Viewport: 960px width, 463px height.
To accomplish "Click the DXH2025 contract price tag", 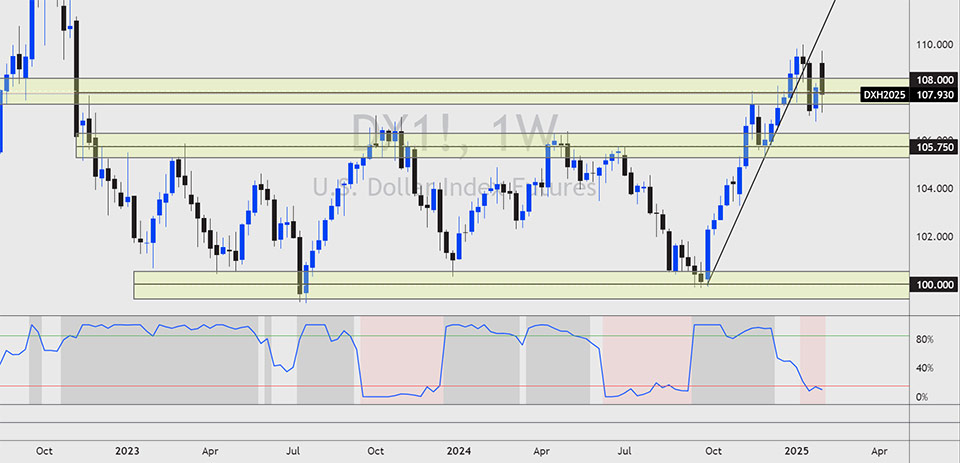I will pos(884,95).
